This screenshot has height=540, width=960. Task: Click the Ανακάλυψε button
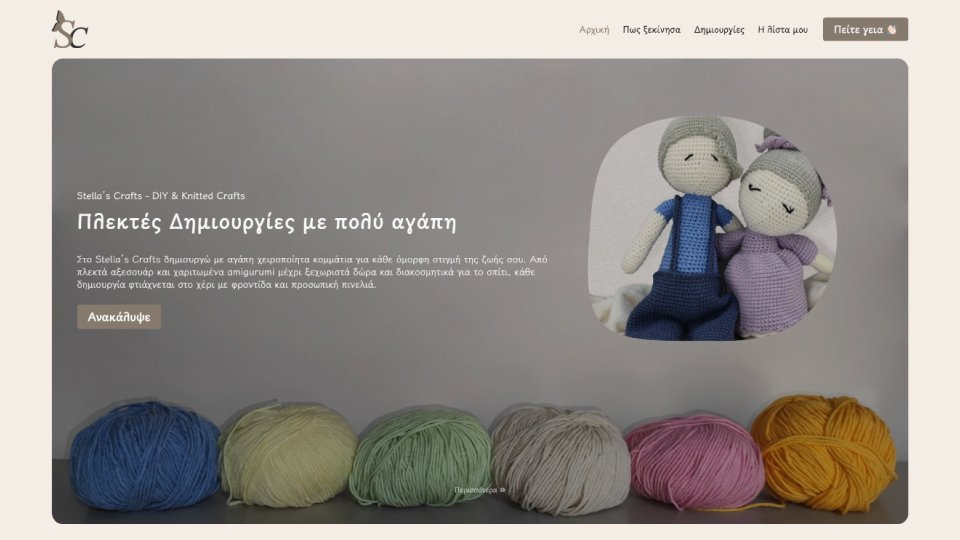tap(119, 317)
